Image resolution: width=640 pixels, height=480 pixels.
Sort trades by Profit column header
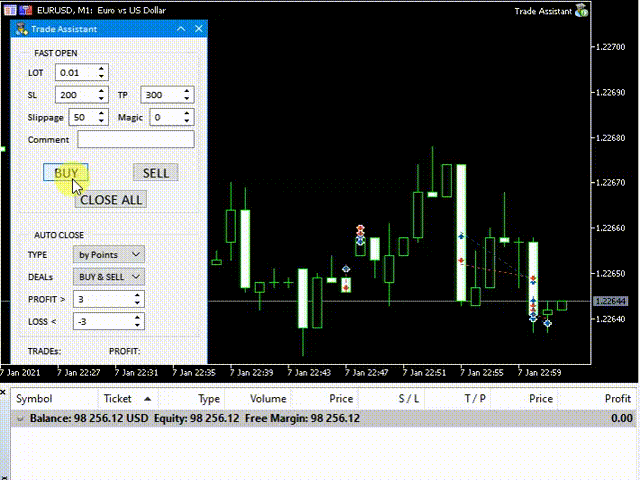coord(617,398)
